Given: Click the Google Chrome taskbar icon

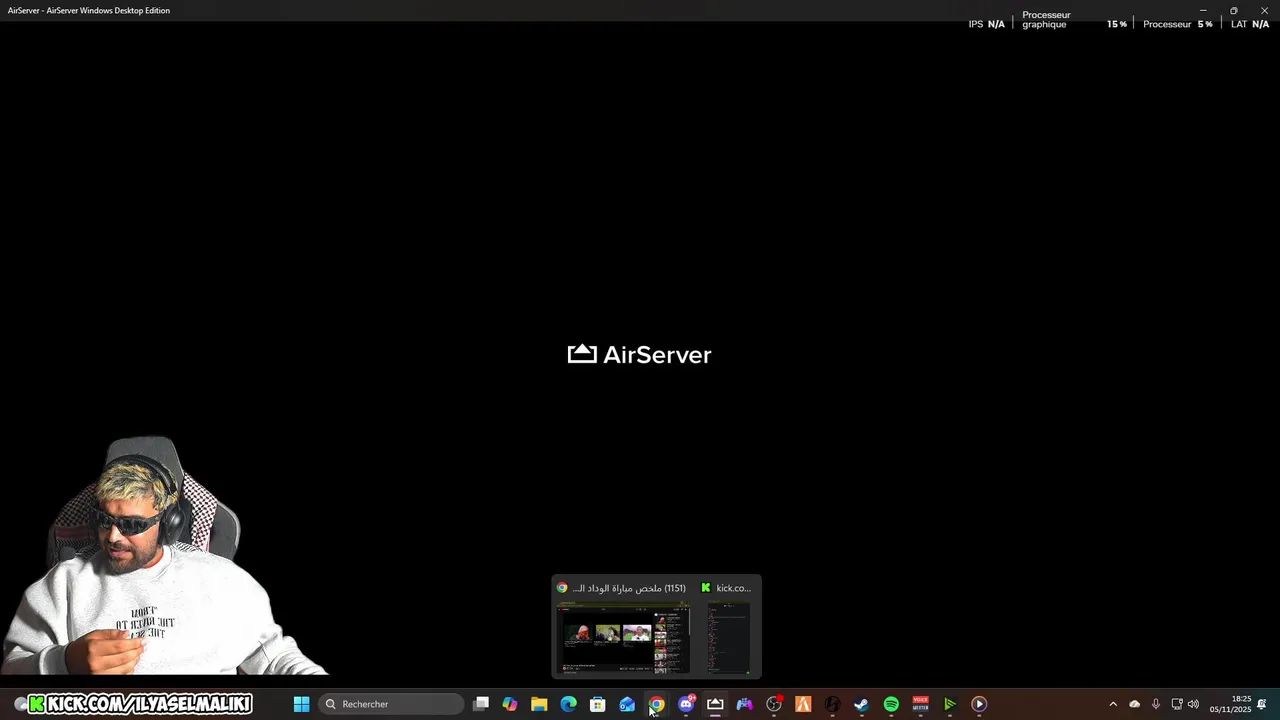Looking at the screenshot, I should point(656,704).
